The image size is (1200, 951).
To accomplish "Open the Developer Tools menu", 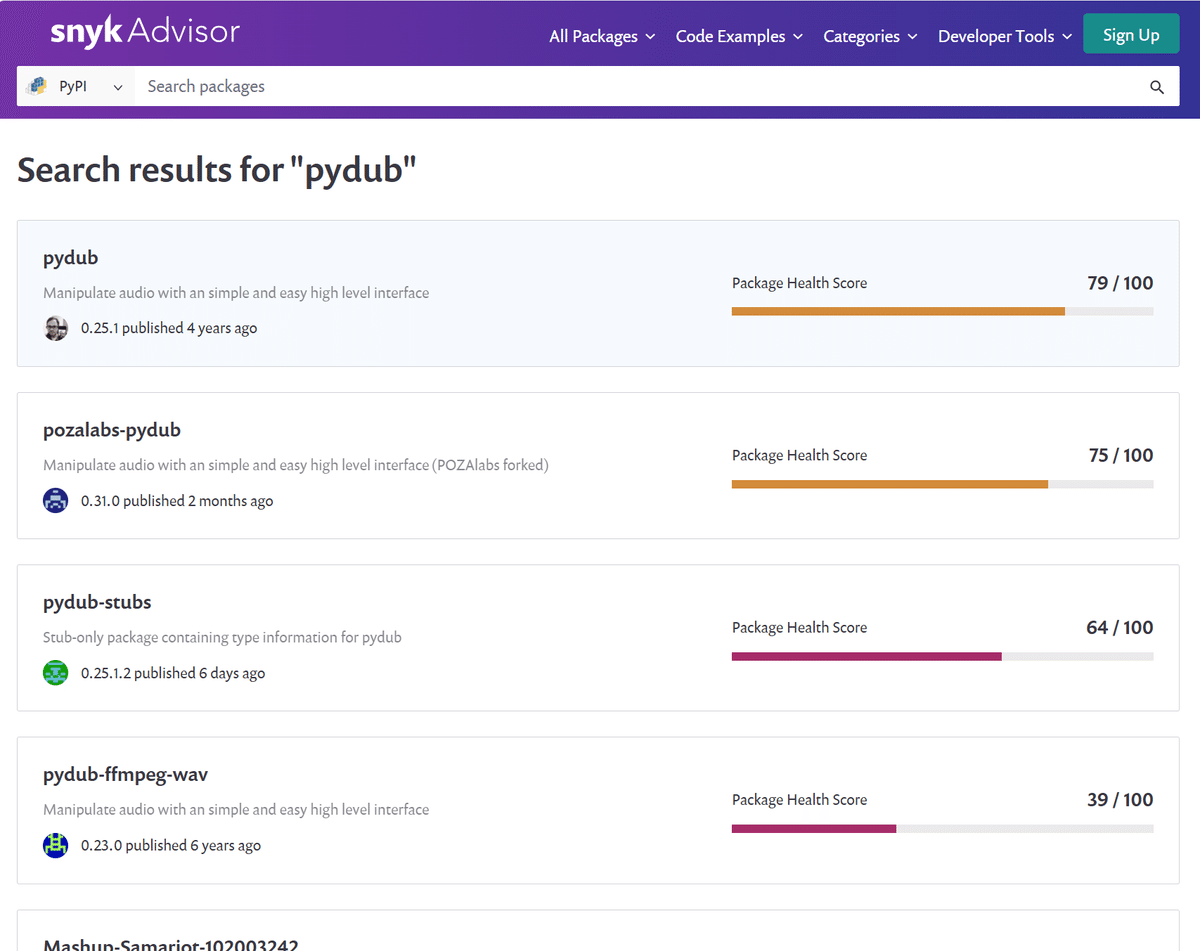I will (x=1005, y=36).
